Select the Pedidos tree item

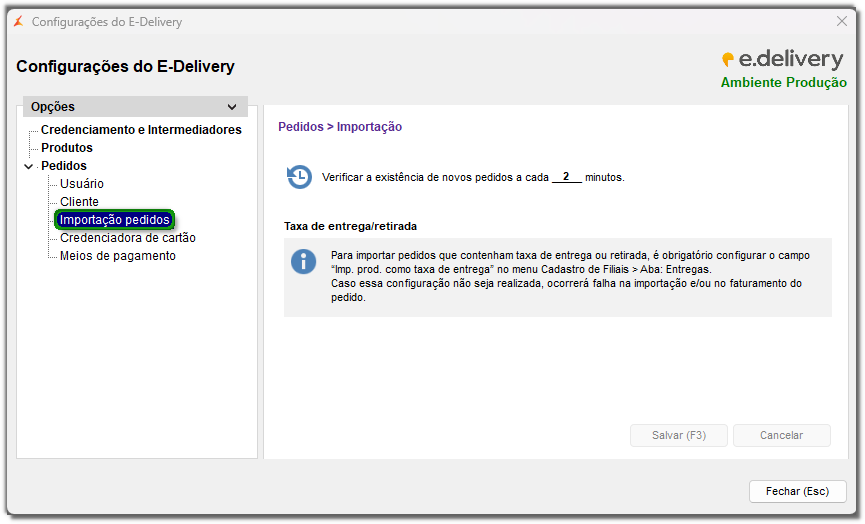coord(64,166)
